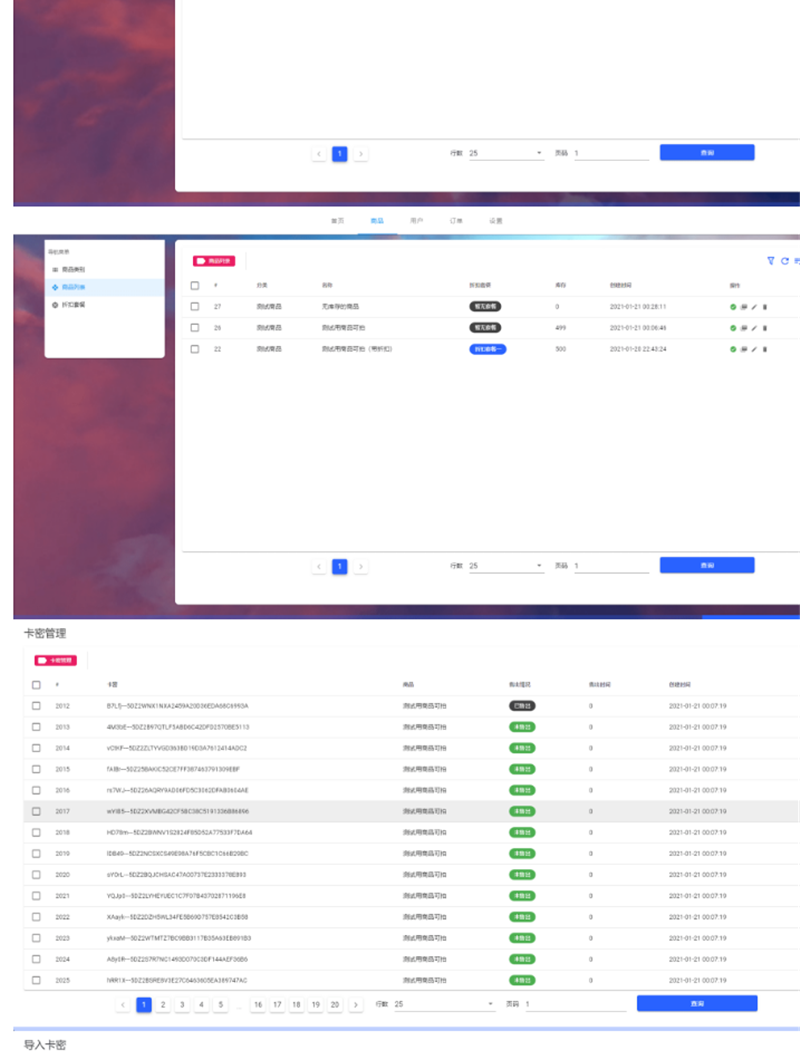Check the checkbox for card number 2012

pyautogui.click(x=37, y=705)
